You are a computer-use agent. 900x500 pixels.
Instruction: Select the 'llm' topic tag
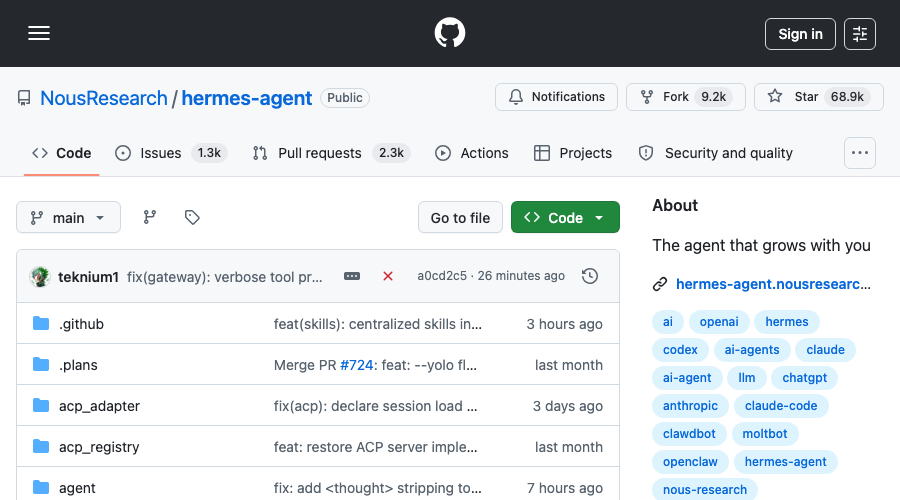coord(747,378)
